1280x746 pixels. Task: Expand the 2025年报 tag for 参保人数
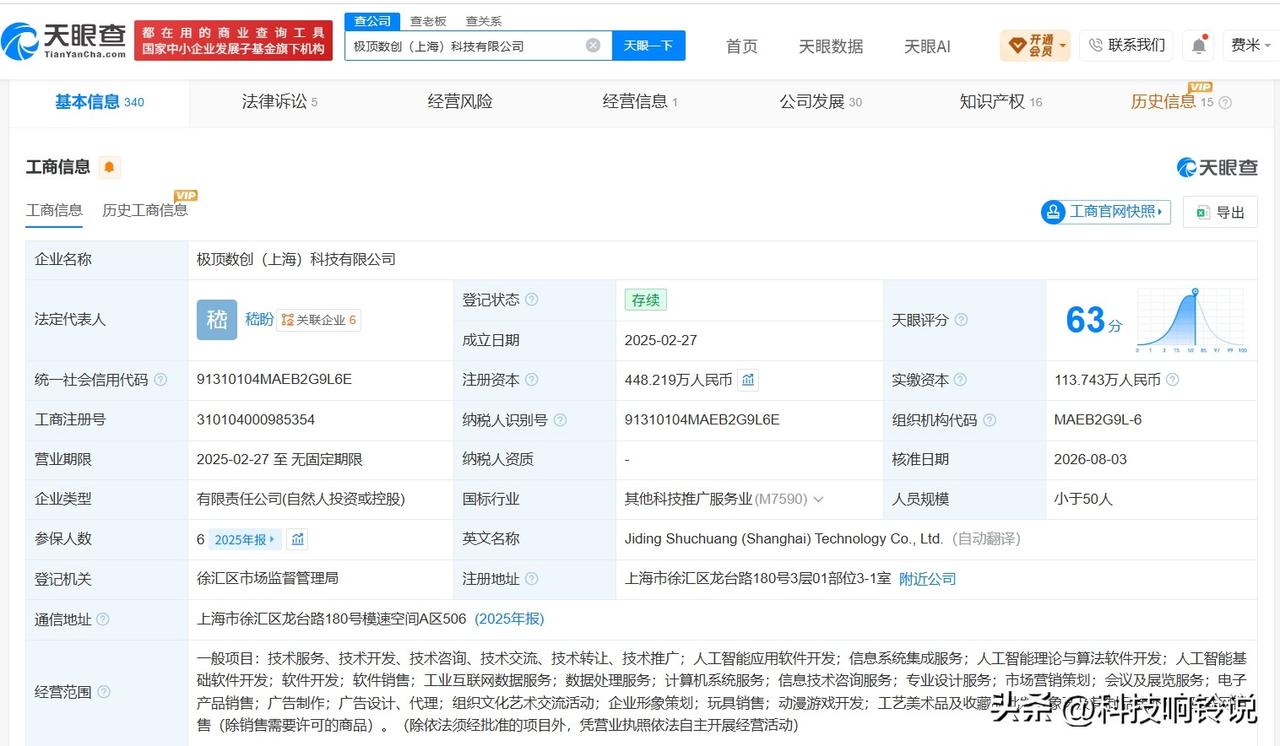tap(244, 539)
